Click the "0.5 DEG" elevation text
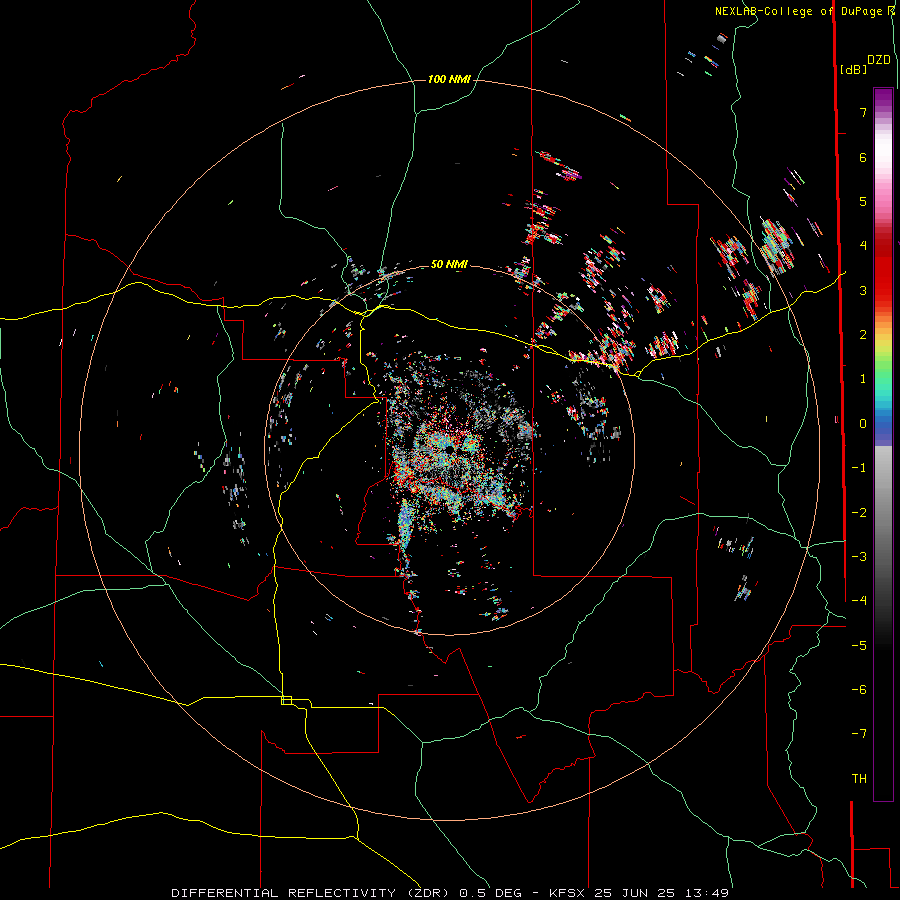Image resolution: width=900 pixels, height=900 pixels. [x=490, y=893]
